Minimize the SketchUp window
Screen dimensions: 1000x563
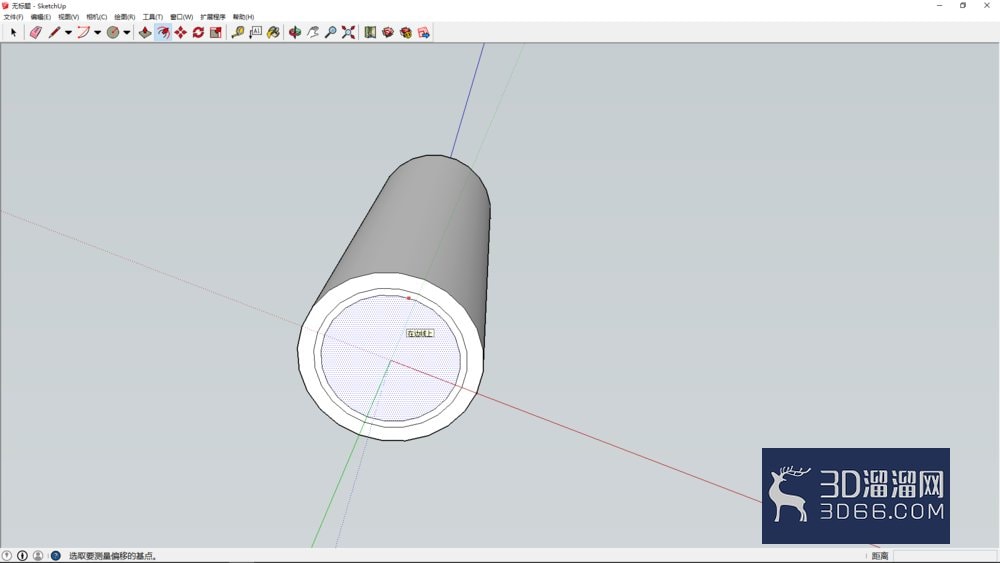click(x=939, y=6)
